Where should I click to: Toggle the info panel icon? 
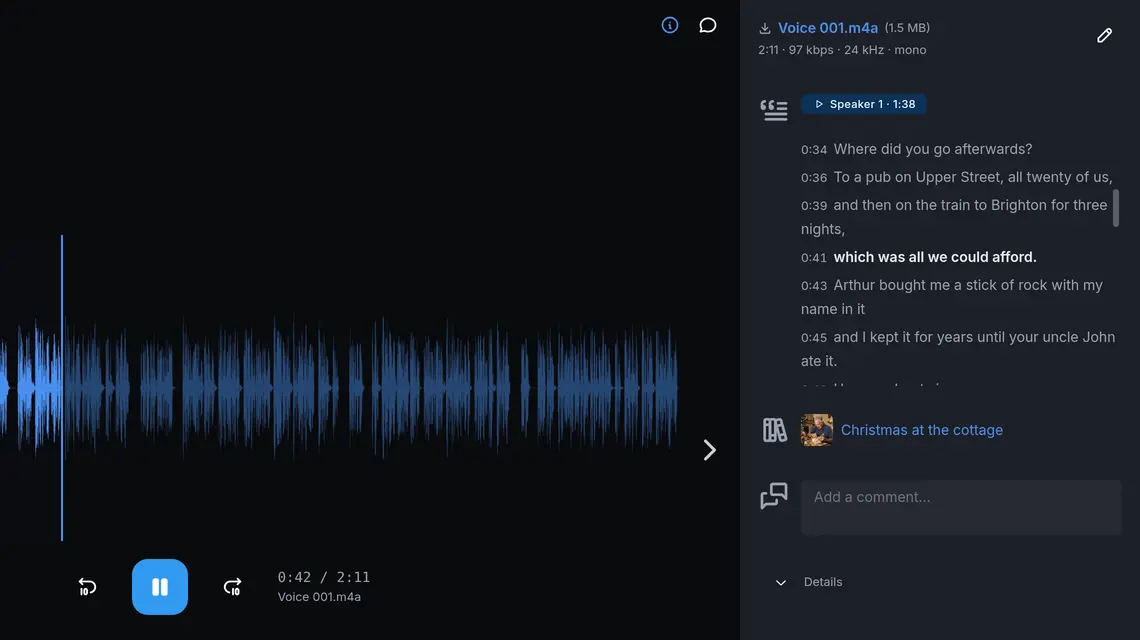point(670,25)
